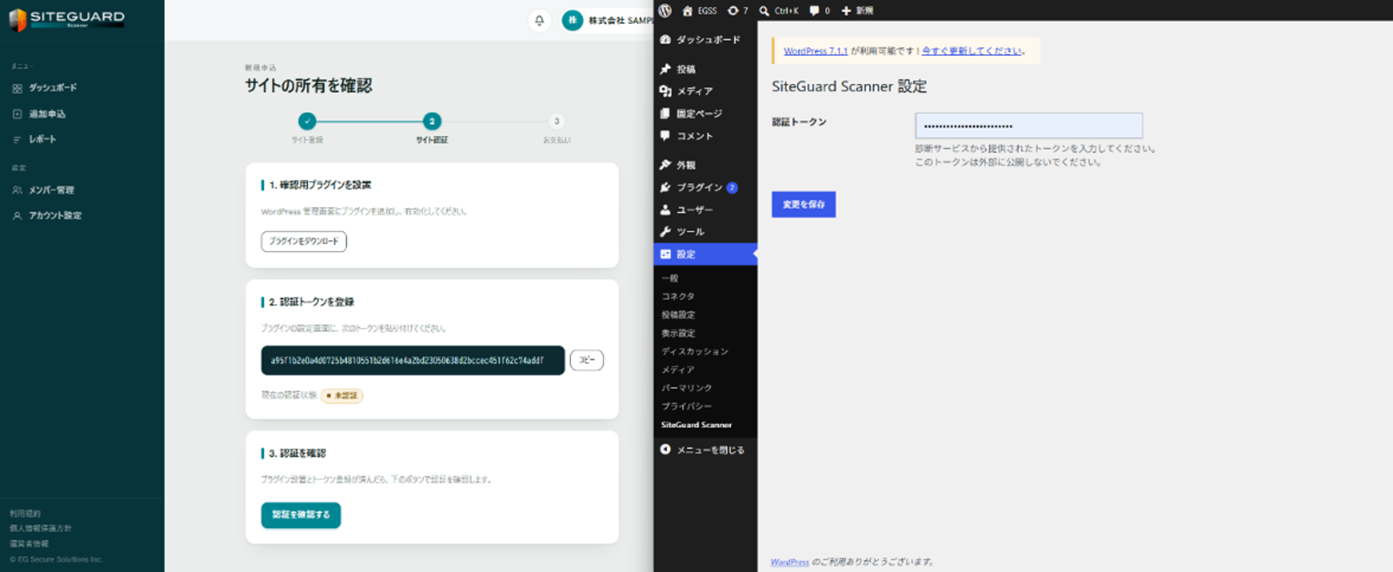Screen dimensions: 1393x572
Task: Click the SiteGuard Scanner logo
Action: (67, 19)
